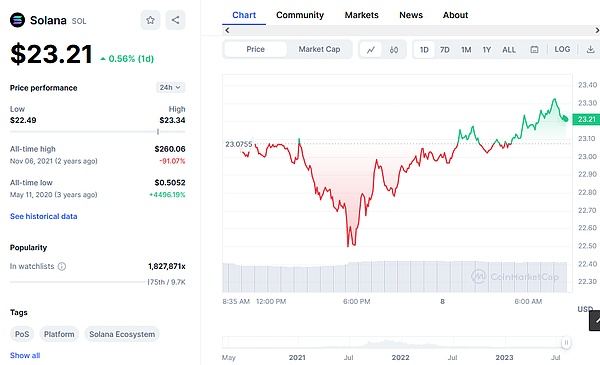600x365 pixels.
Task: Click the scroll-to-top arrow button
Action: (x=595, y=321)
